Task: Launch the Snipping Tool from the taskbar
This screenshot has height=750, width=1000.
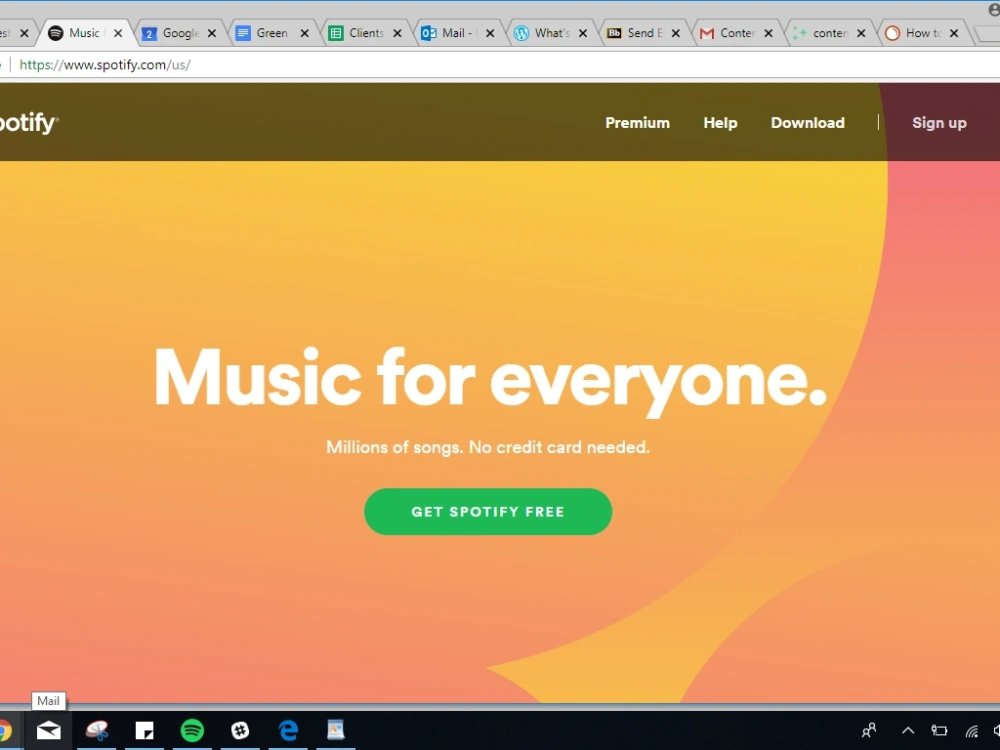Action: click(x=97, y=730)
